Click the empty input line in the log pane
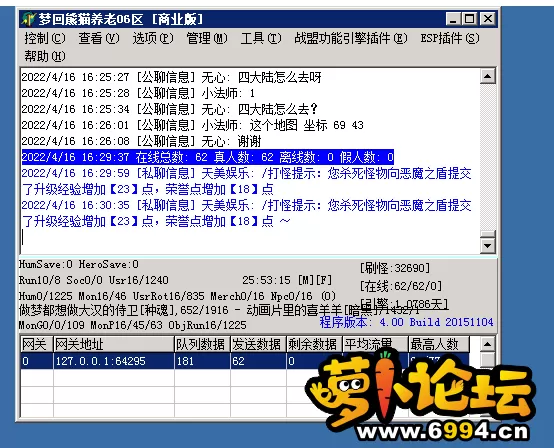554x448 pixels. (x=250, y=237)
